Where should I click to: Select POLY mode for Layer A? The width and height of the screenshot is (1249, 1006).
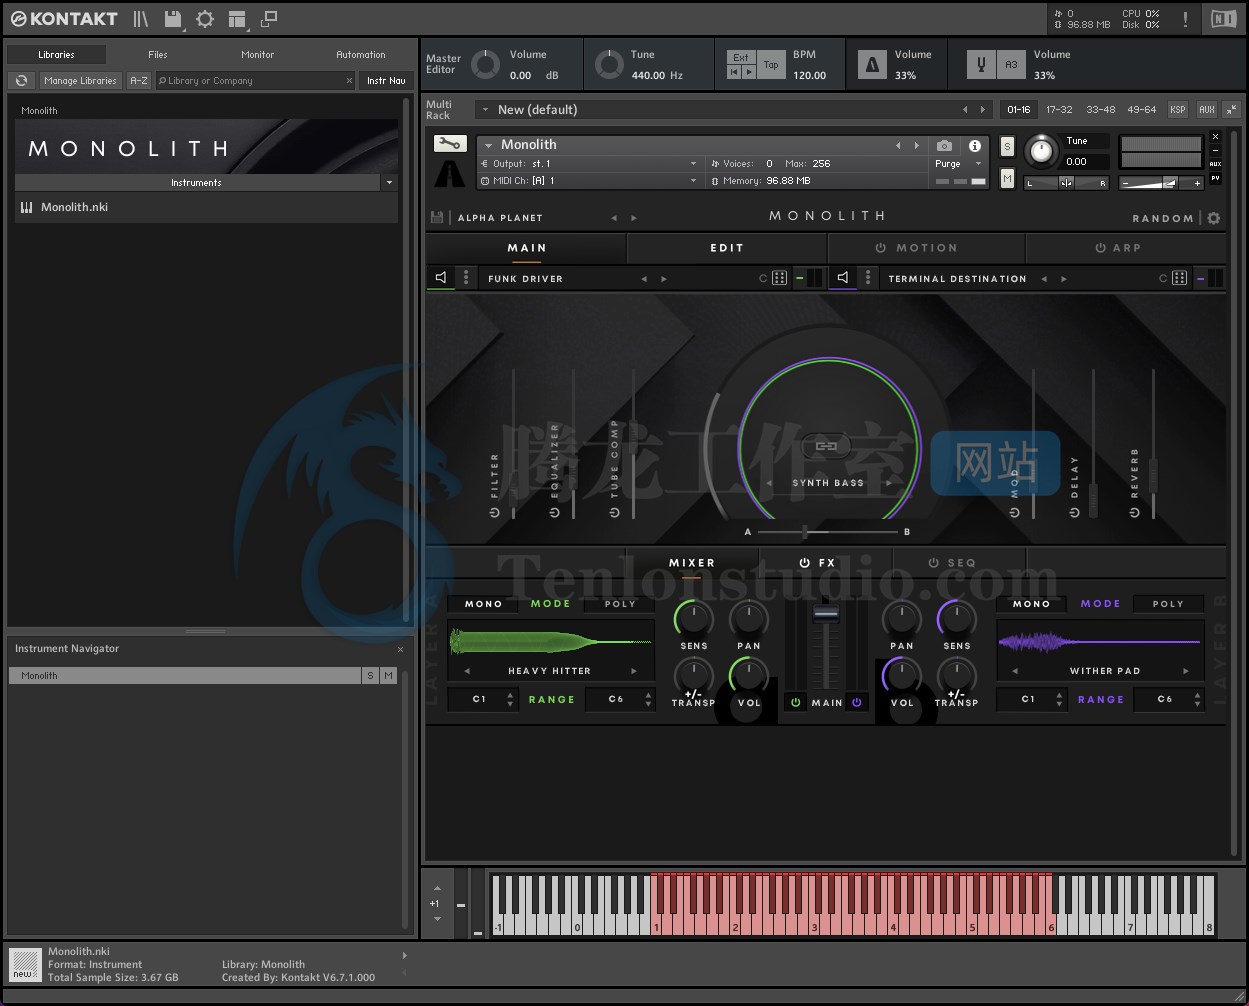(620, 604)
